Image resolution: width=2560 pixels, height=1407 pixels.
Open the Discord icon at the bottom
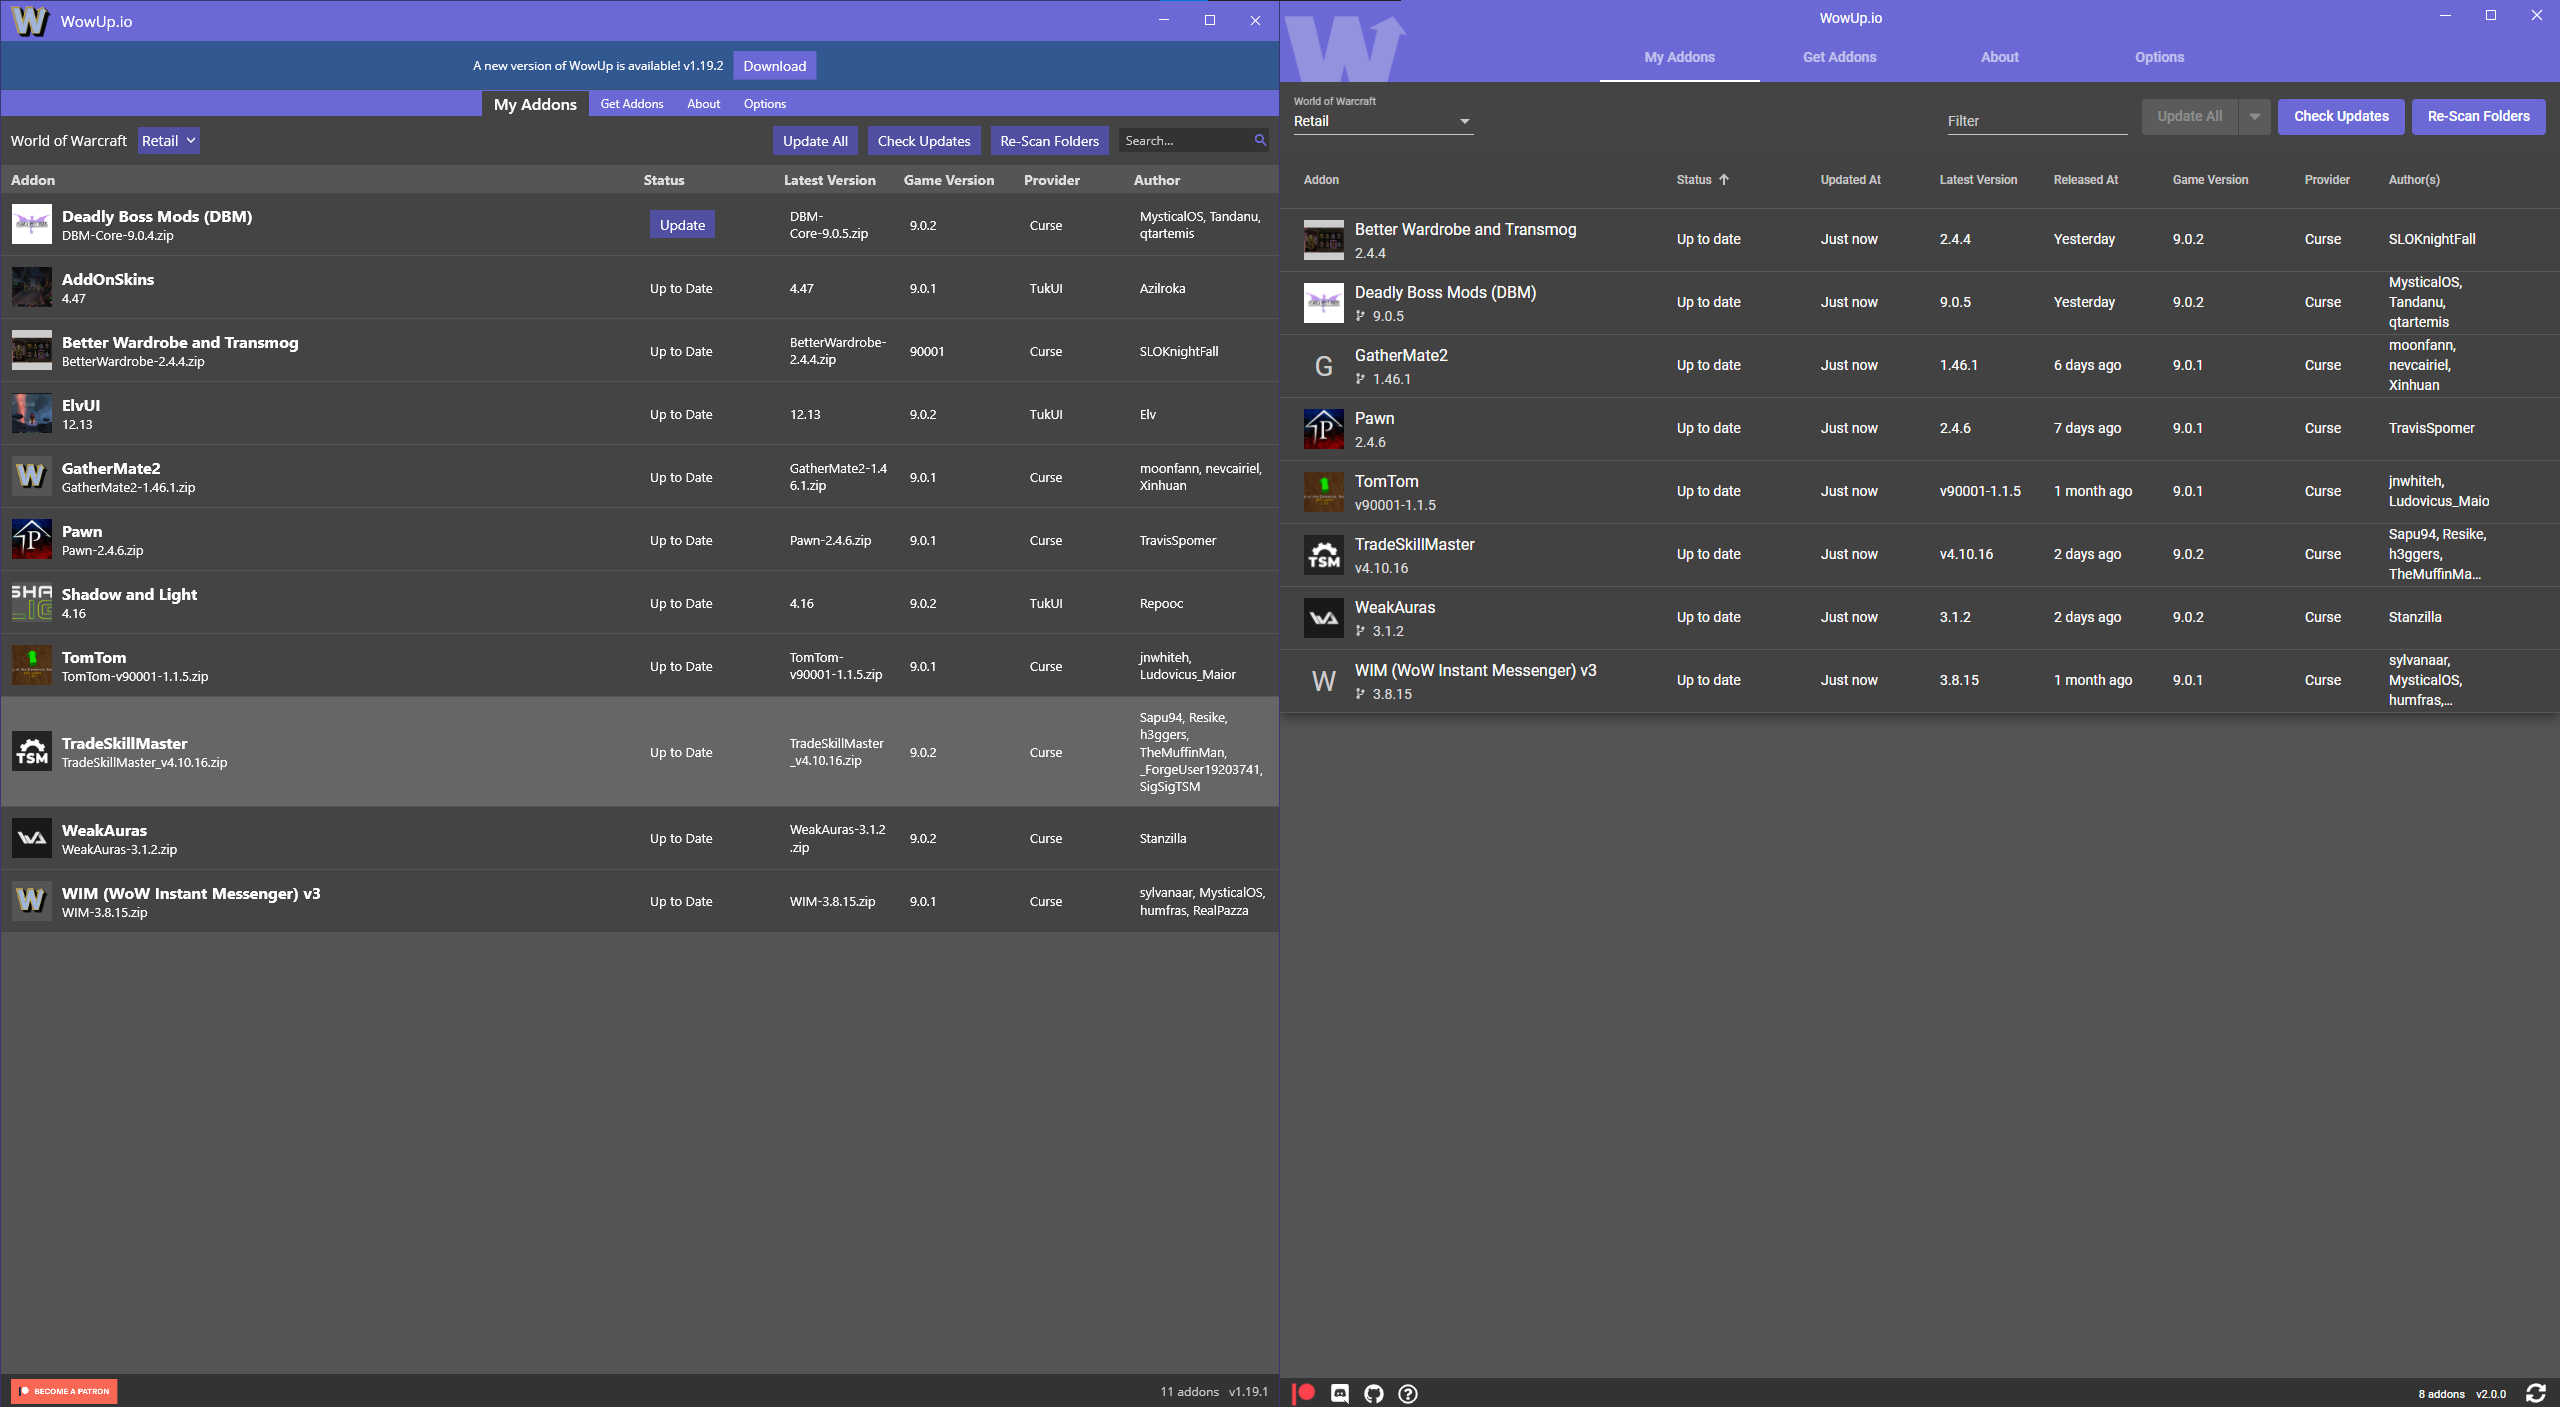pyautogui.click(x=1339, y=1392)
